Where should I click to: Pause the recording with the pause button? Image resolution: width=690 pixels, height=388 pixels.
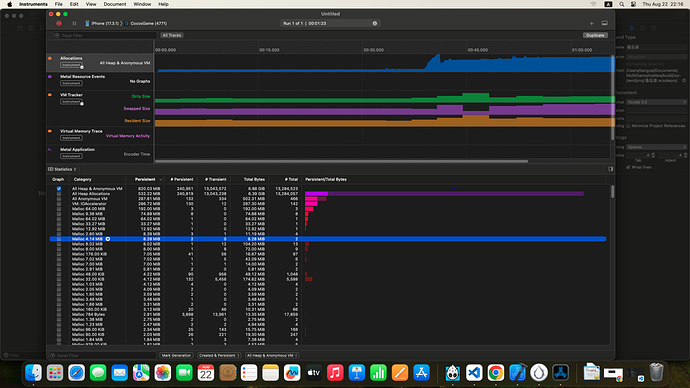pos(74,23)
